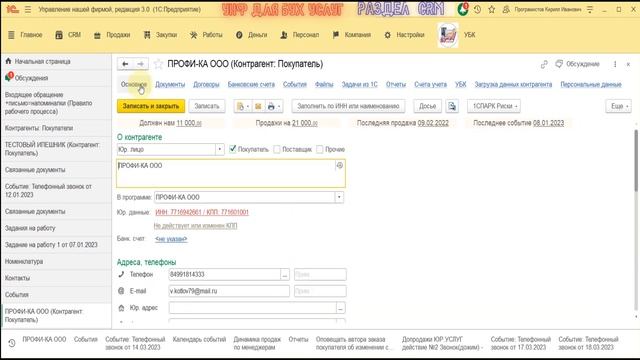Open the Компания section

coord(352,35)
